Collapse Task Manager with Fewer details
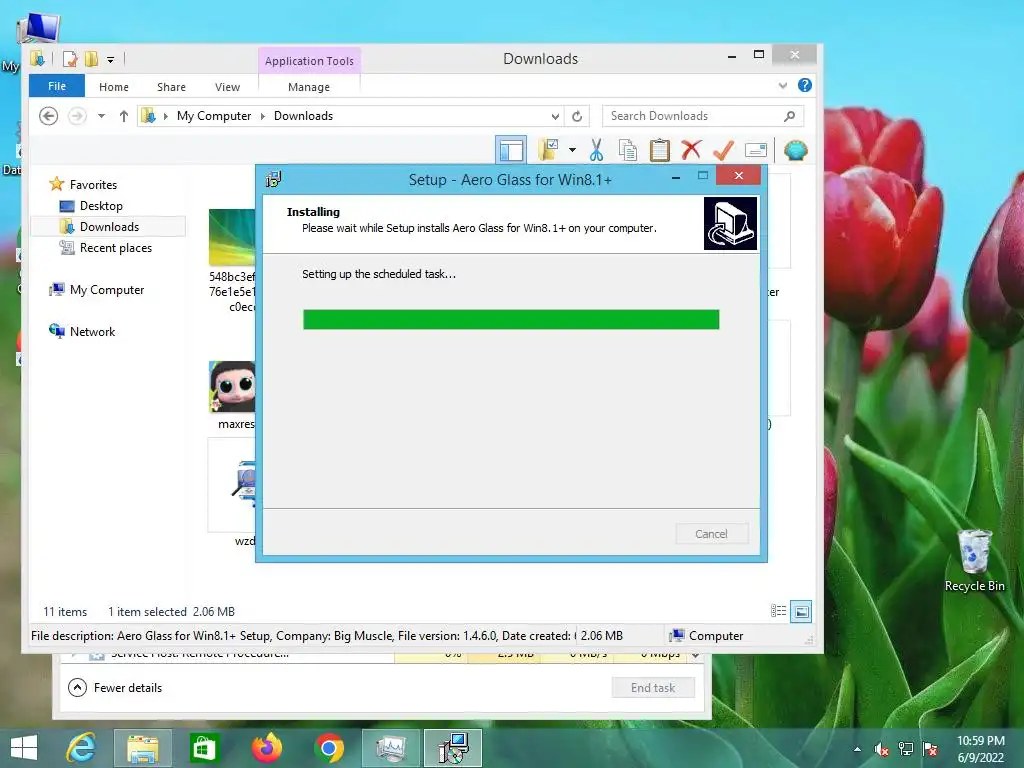Screen dimensions: 1024x768 [115, 688]
